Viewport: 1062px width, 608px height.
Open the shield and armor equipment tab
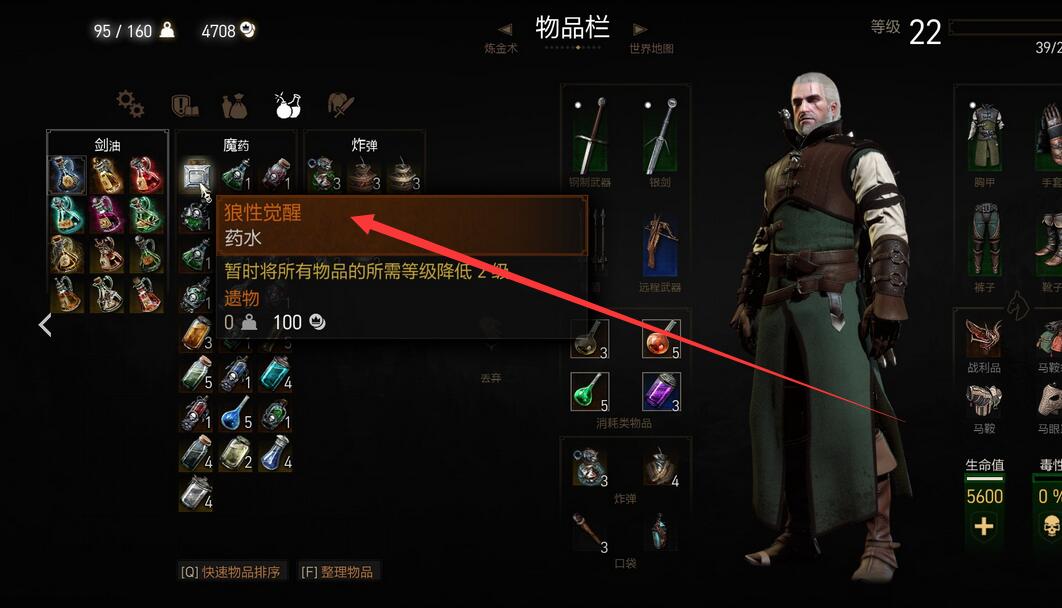(x=184, y=106)
